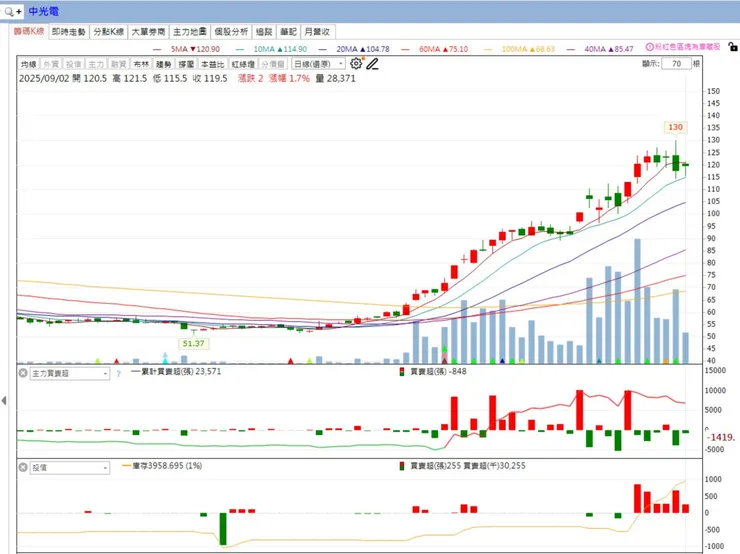This screenshot has width=740, height=554.
Task: Click the 量 28,371 volume text
Action: pyautogui.click(x=336, y=78)
